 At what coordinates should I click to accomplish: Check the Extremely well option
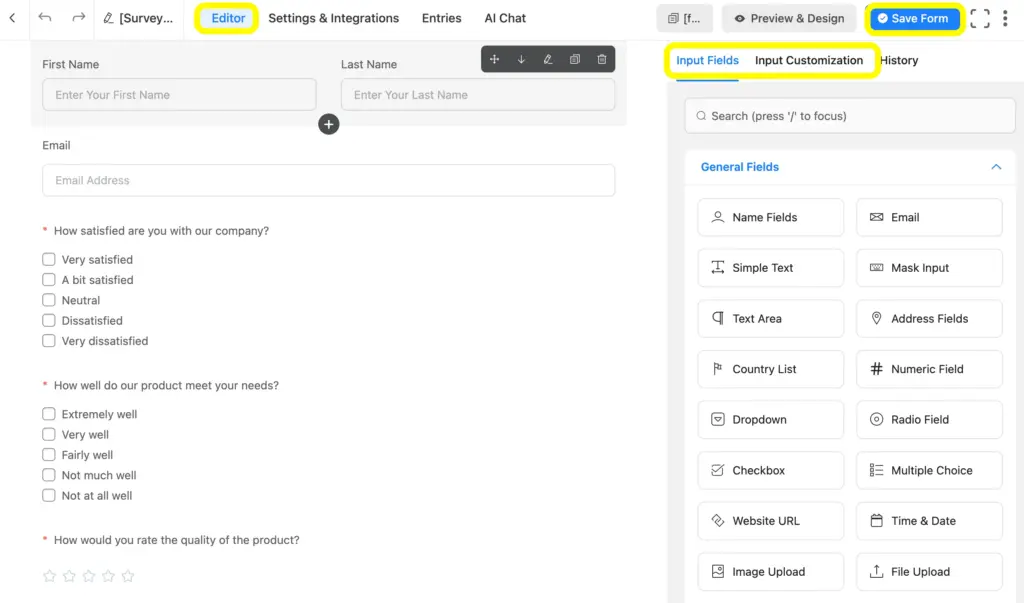pos(48,414)
